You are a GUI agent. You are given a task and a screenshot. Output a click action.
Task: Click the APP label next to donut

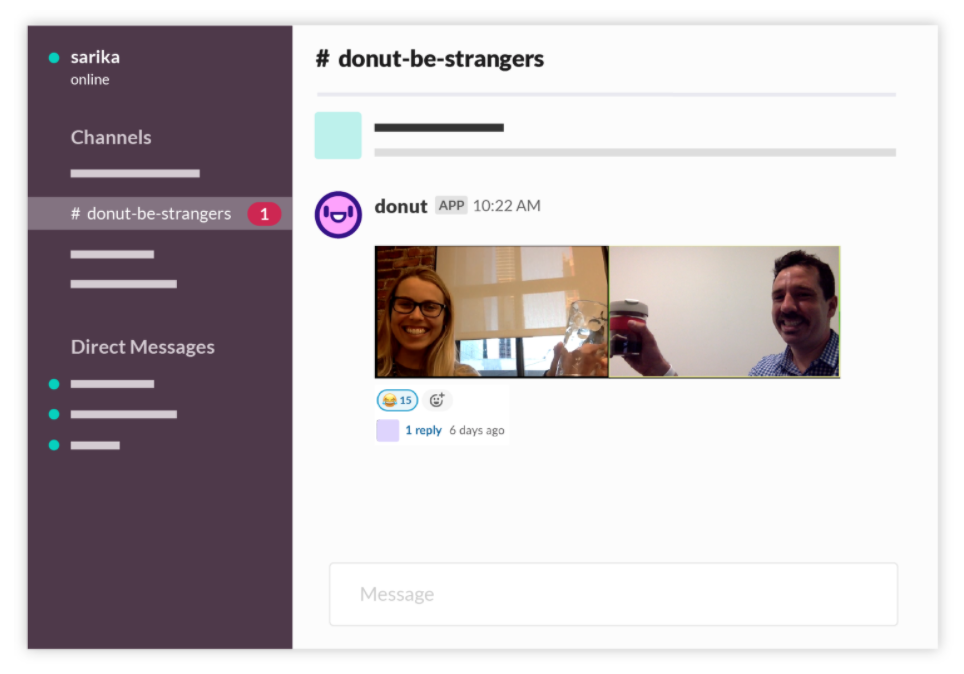451,205
